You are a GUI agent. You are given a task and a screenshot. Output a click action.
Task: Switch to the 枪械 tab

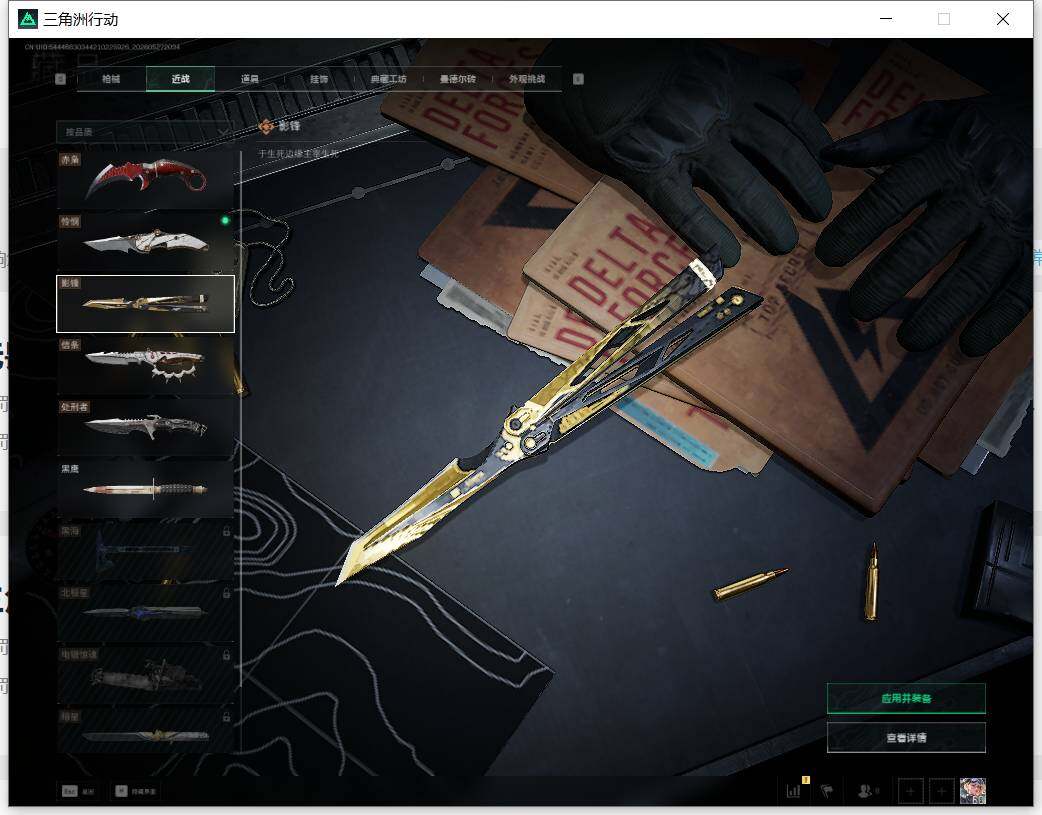[x=111, y=79]
